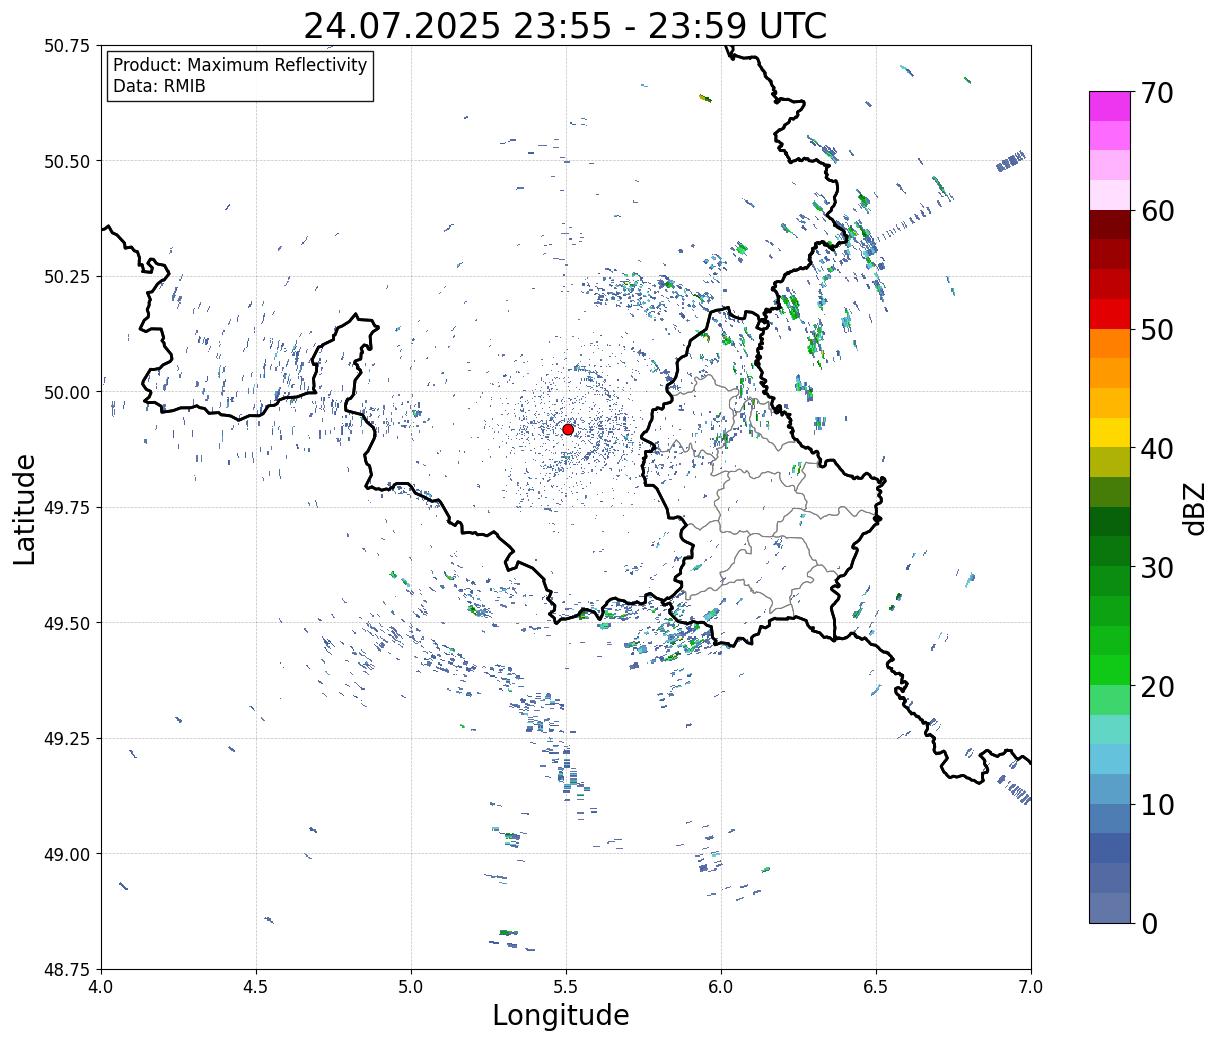Viewport: 1219px width, 1040px height.
Task: Click the colorbar tick label 50
Action: 1156,330
